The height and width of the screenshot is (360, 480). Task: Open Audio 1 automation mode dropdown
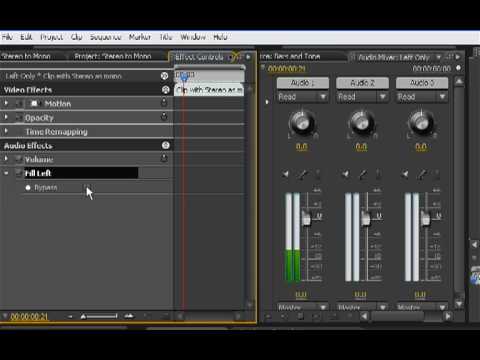[x=303, y=97]
